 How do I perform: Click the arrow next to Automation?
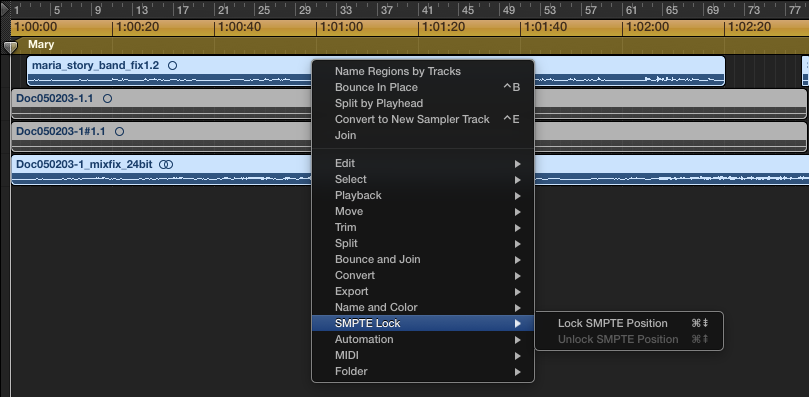click(517, 340)
